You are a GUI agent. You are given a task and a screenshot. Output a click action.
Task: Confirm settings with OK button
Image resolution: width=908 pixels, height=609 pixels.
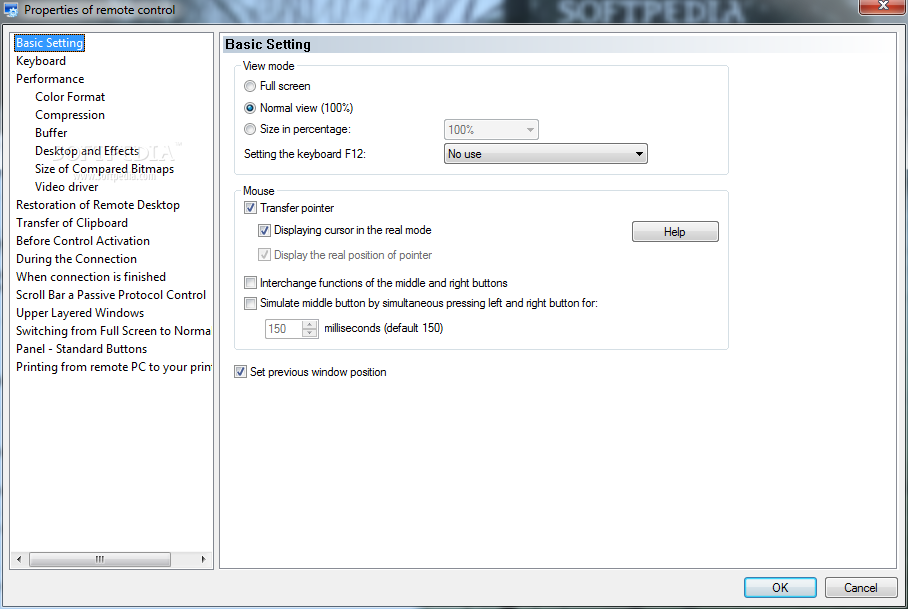(780, 588)
